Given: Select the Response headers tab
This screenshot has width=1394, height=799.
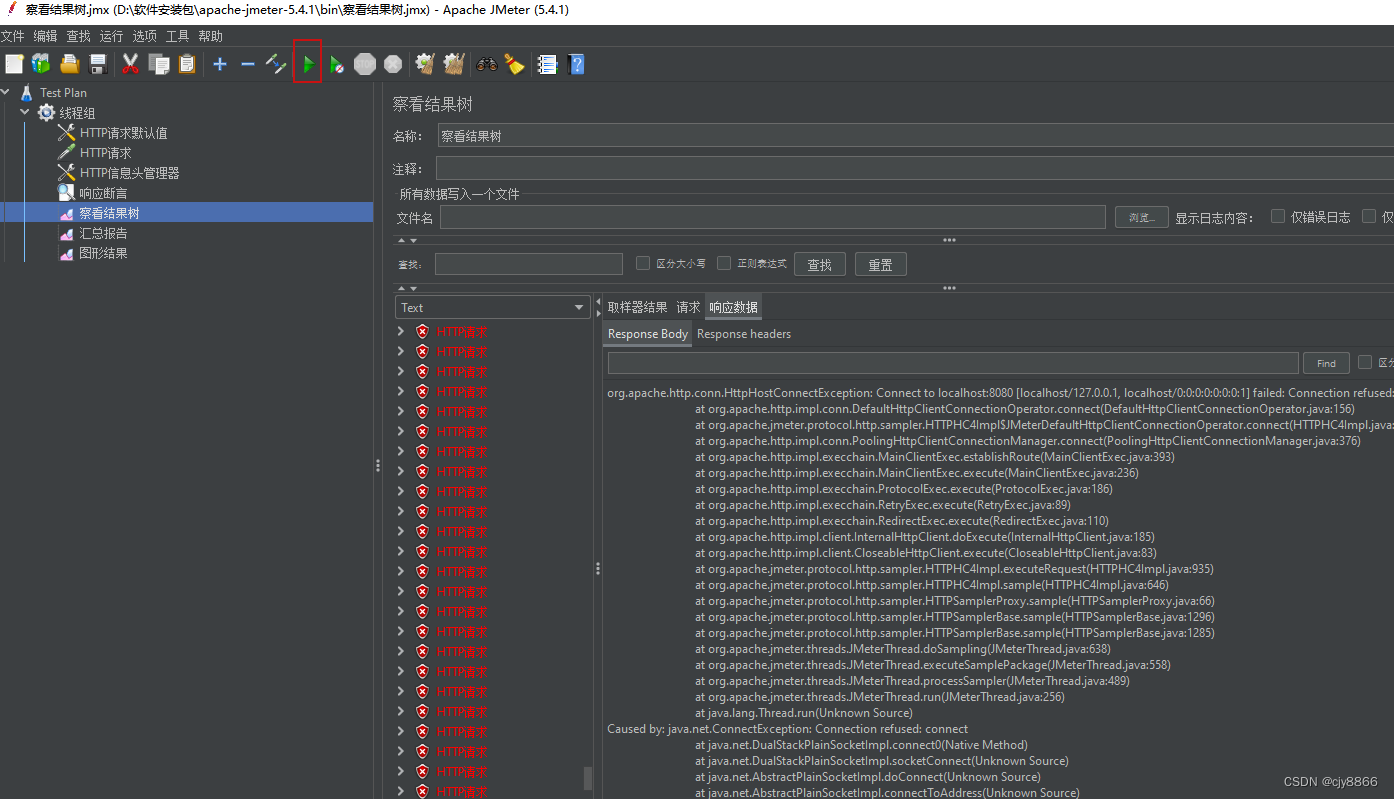Looking at the screenshot, I should point(744,334).
